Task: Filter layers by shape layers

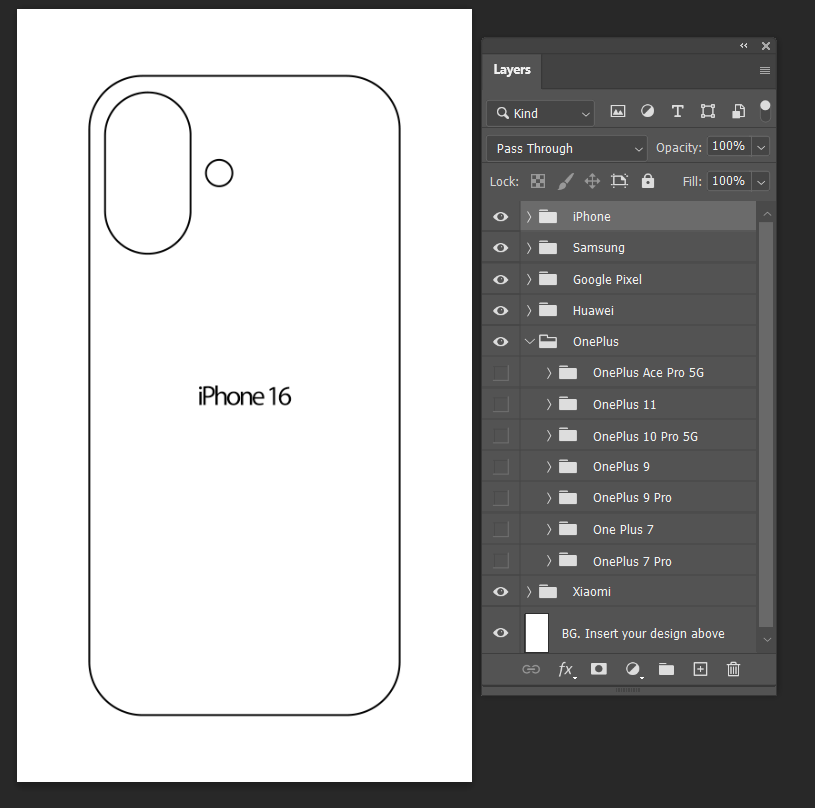Action: click(x=707, y=112)
